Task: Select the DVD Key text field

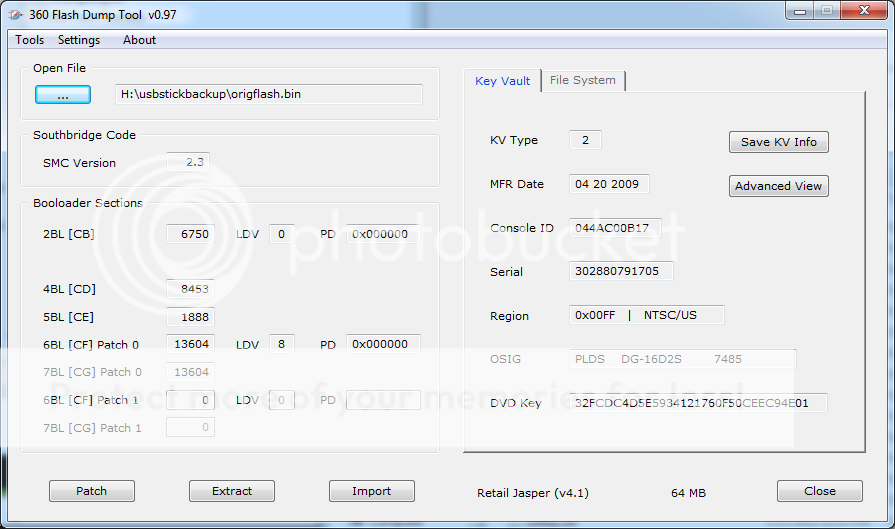Action: click(x=698, y=404)
